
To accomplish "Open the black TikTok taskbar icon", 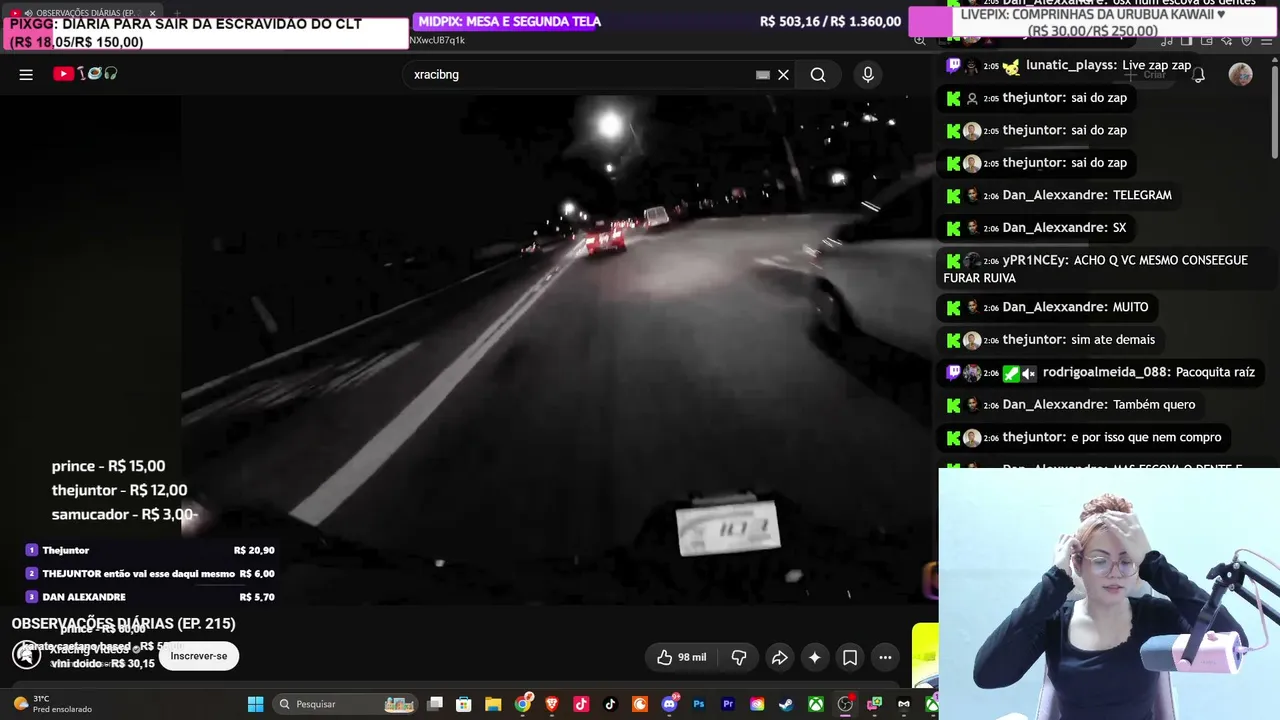I will (x=611, y=704).
